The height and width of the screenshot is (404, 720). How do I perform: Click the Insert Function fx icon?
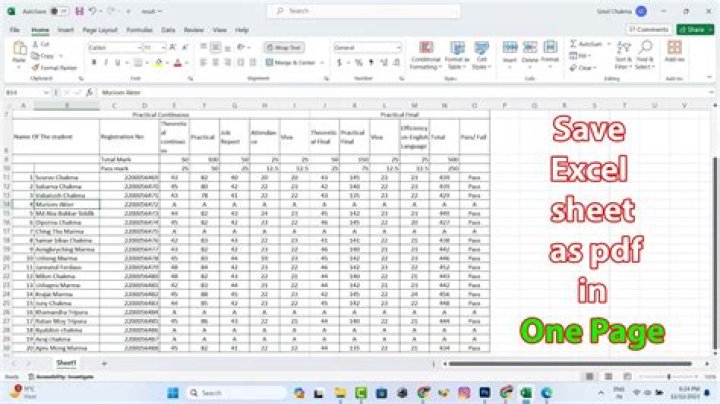pyautogui.click(x=89, y=92)
